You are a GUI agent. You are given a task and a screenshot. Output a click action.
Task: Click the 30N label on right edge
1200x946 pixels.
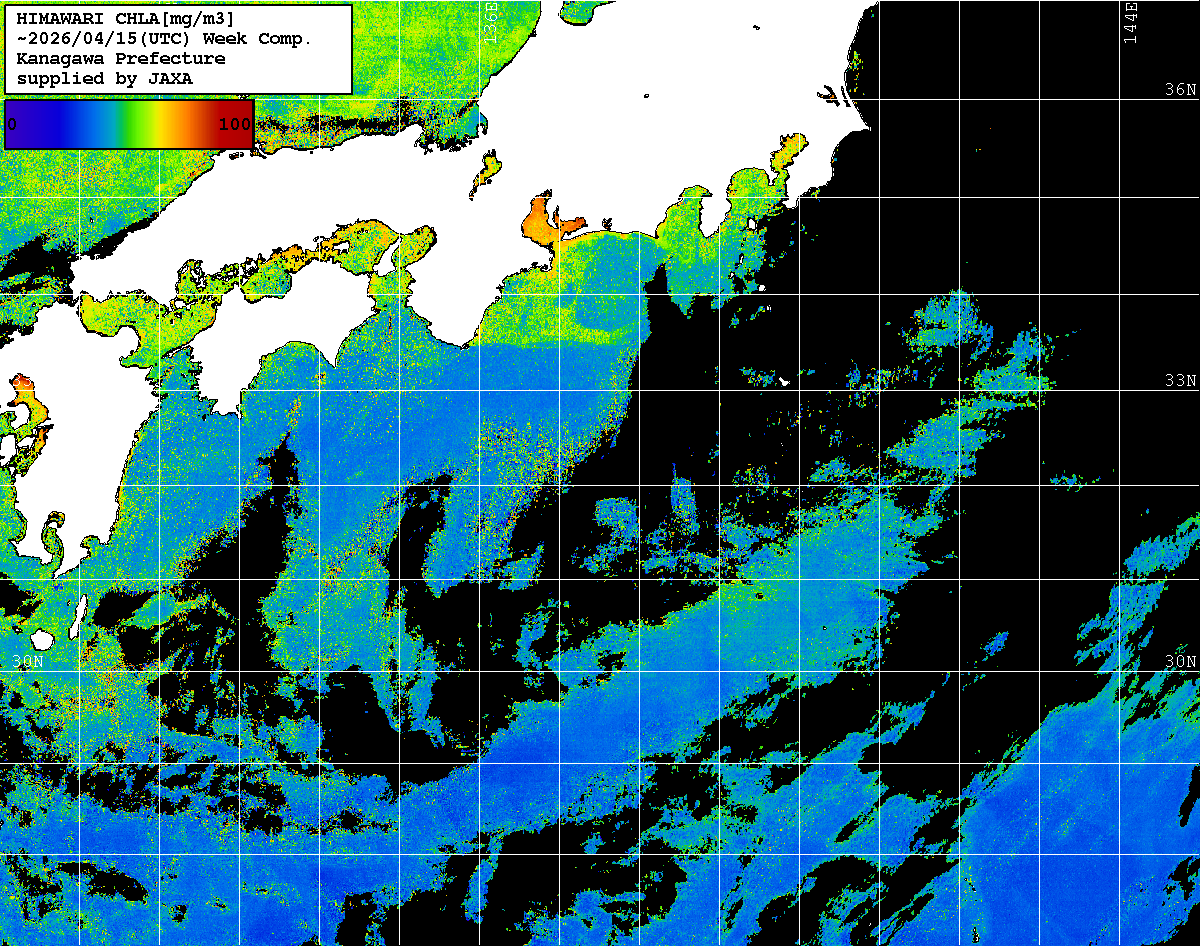pyautogui.click(x=1181, y=662)
